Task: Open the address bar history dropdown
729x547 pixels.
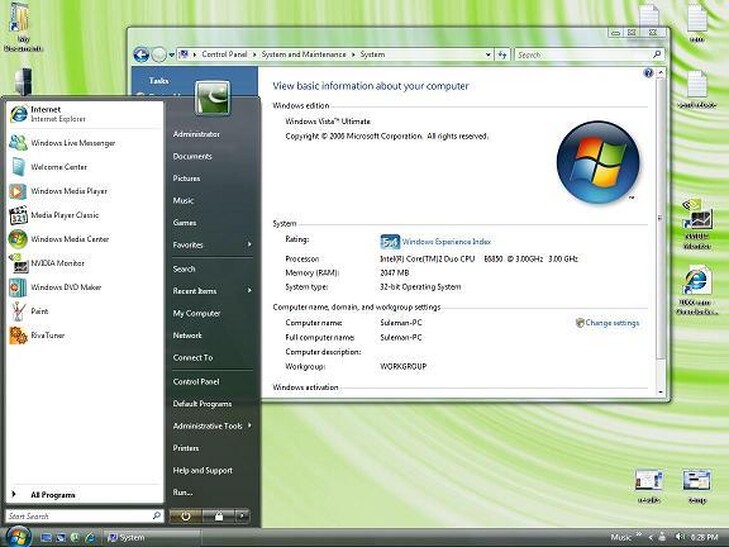Action: click(x=488, y=55)
